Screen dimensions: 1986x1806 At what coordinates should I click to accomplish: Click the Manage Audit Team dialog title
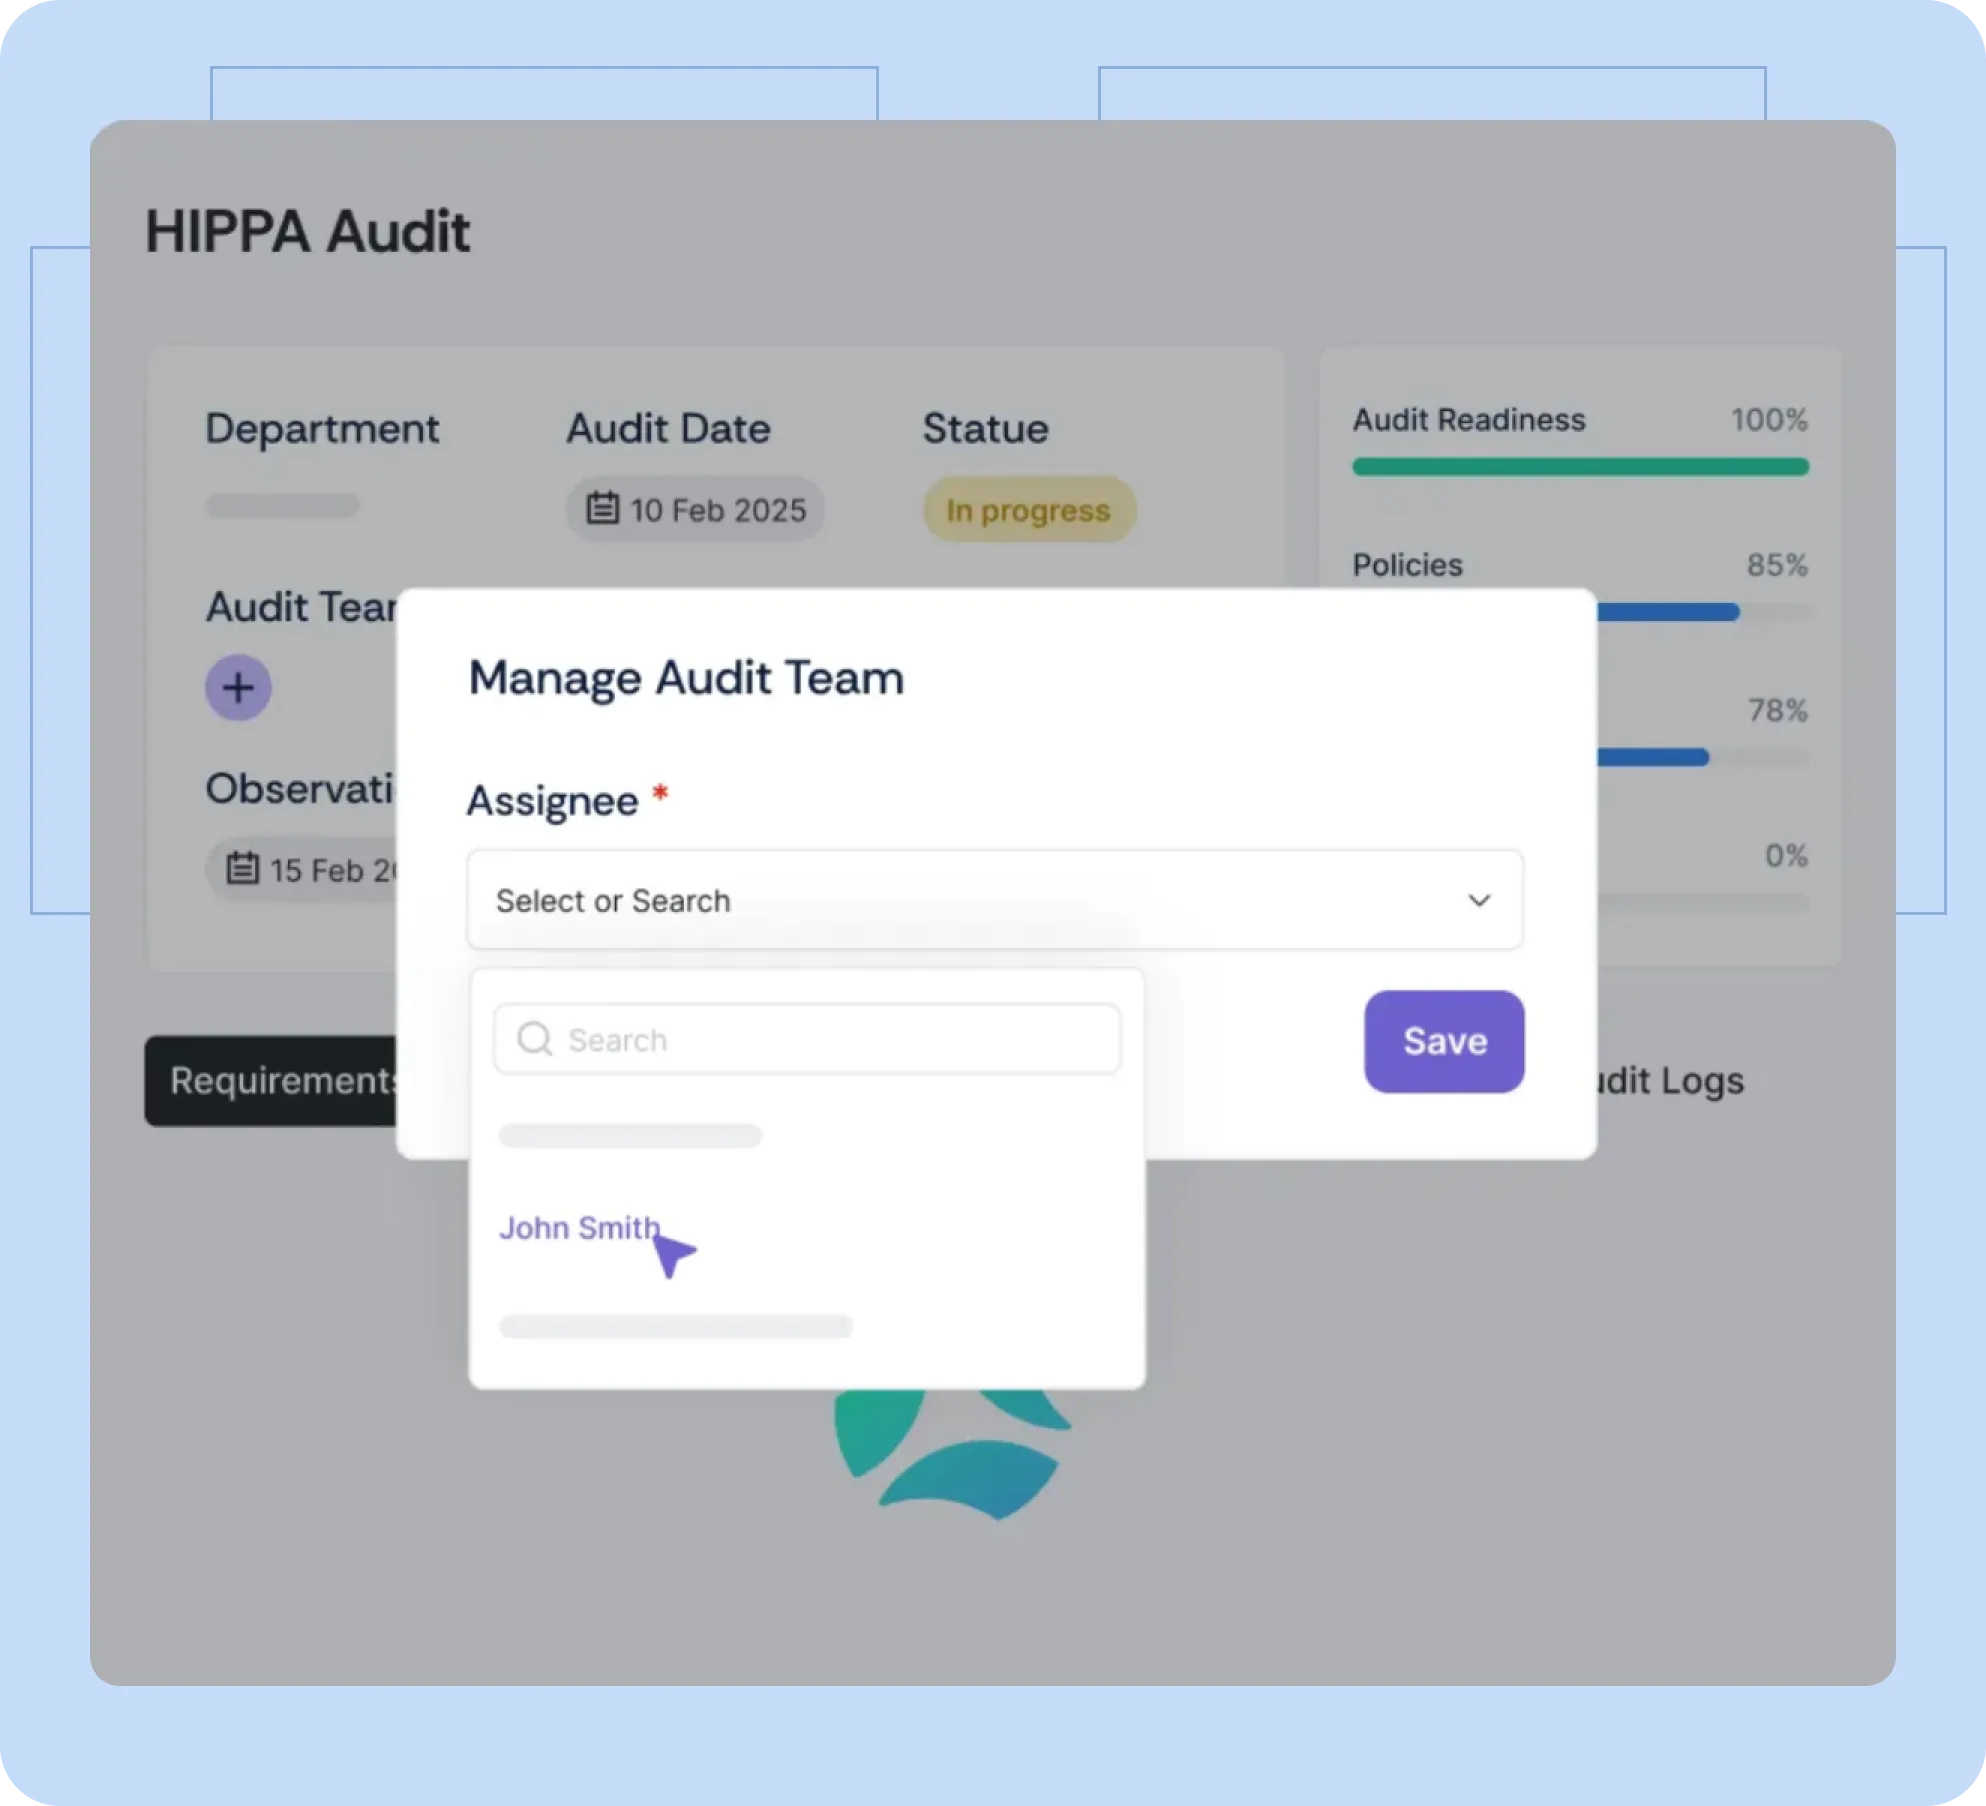click(x=686, y=678)
